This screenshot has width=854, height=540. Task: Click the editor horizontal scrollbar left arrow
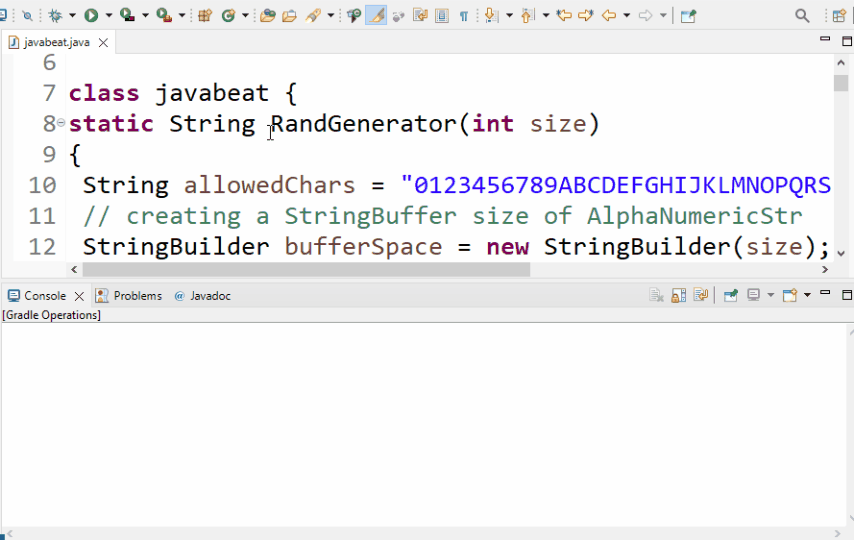click(75, 269)
